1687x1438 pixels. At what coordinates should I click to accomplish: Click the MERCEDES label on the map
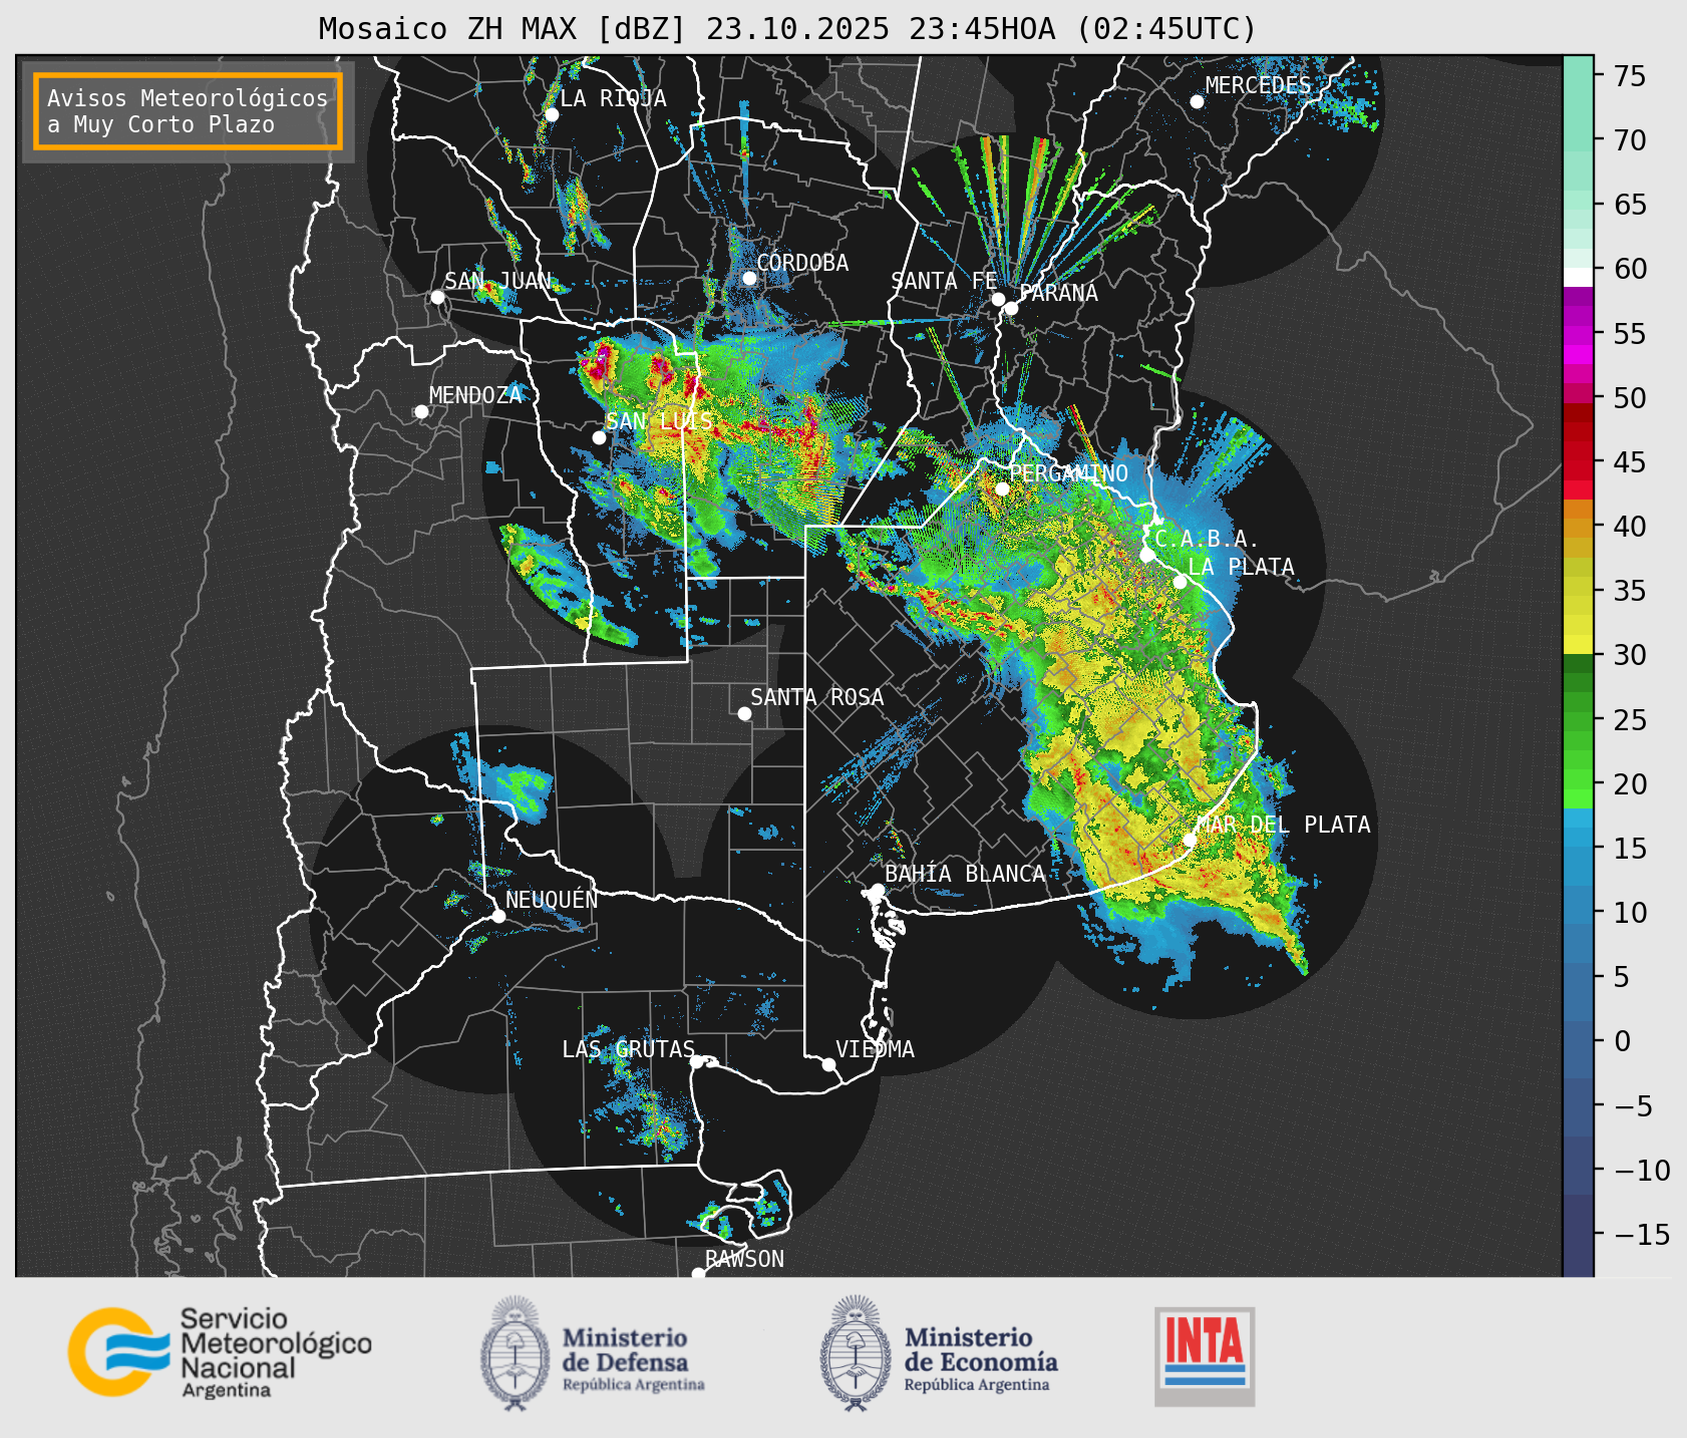point(1258,86)
